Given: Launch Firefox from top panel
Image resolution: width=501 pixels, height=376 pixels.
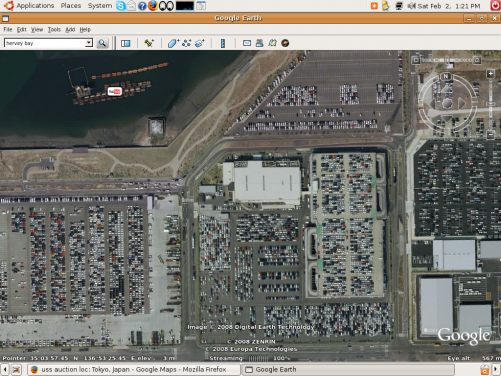Looking at the screenshot, I should click(153, 6).
